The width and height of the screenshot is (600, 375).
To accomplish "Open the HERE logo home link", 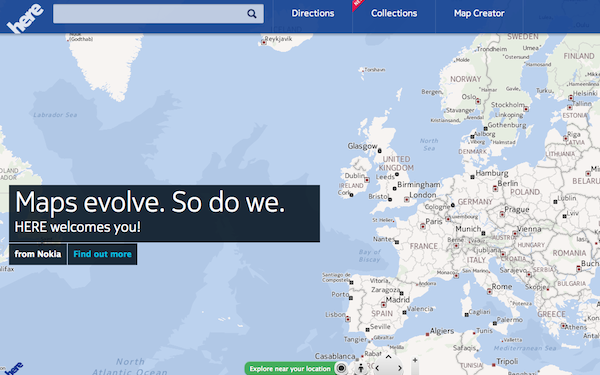I will [x=25, y=17].
